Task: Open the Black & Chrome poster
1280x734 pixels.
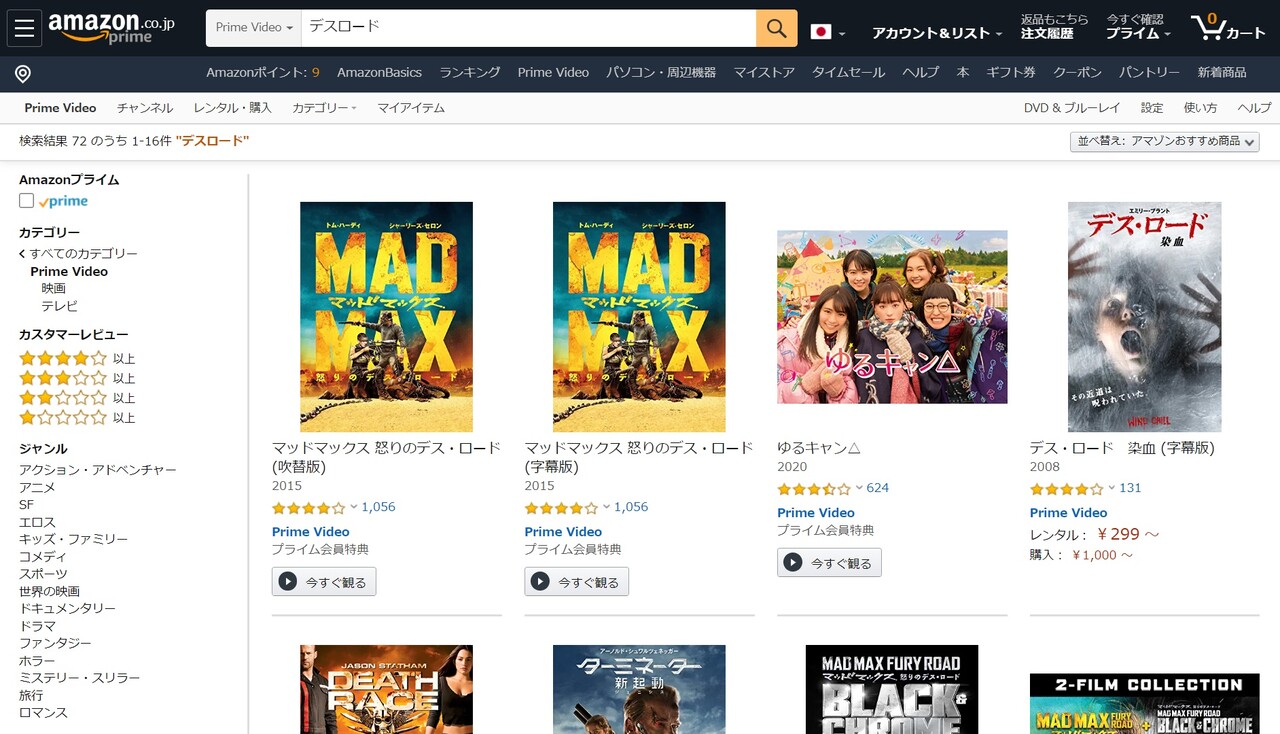Action: (892, 689)
